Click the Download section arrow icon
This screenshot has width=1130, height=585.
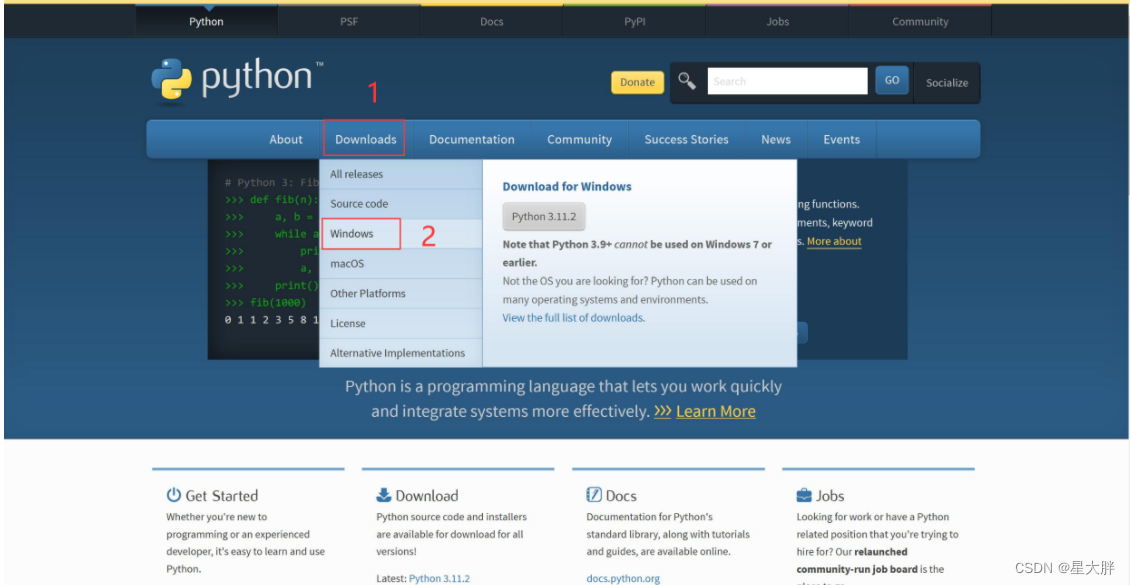[x=383, y=495]
